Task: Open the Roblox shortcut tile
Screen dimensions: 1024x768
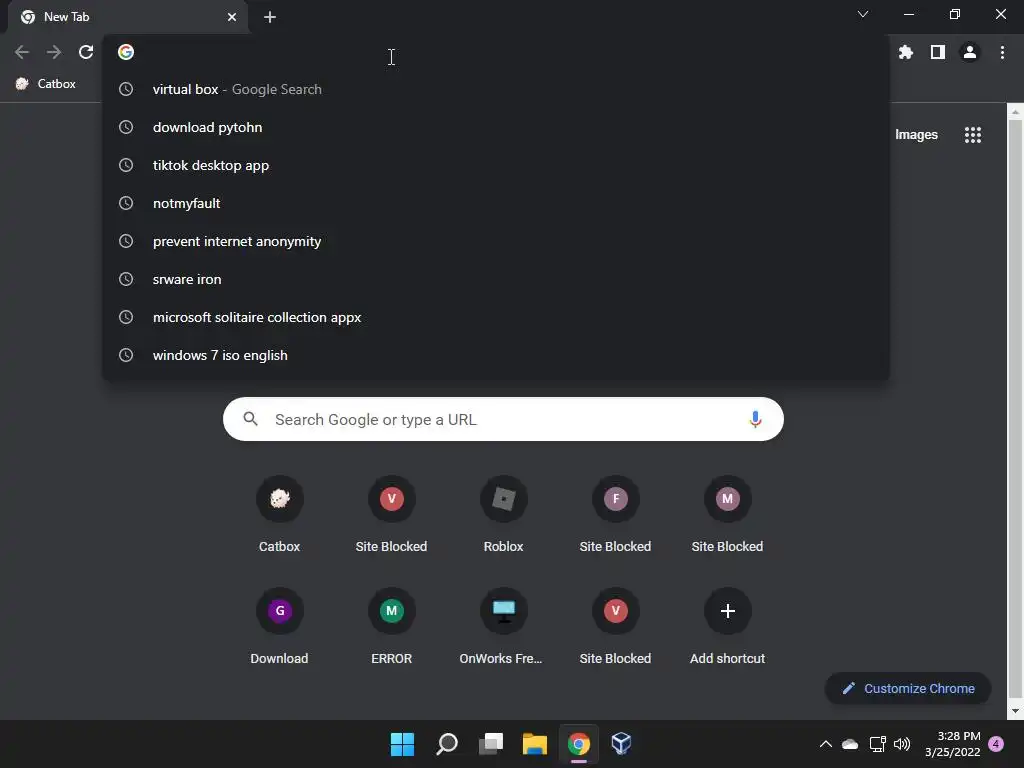Action: click(504, 516)
